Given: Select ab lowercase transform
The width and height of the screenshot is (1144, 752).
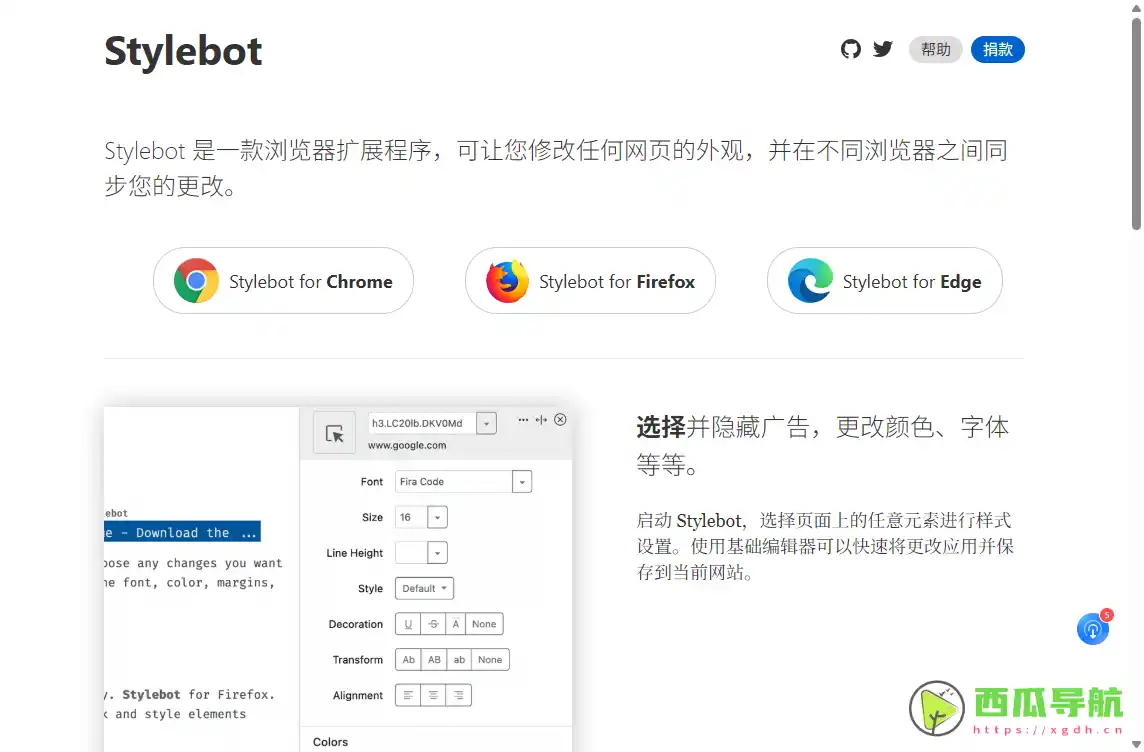Looking at the screenshot, I should pos(459,659).
